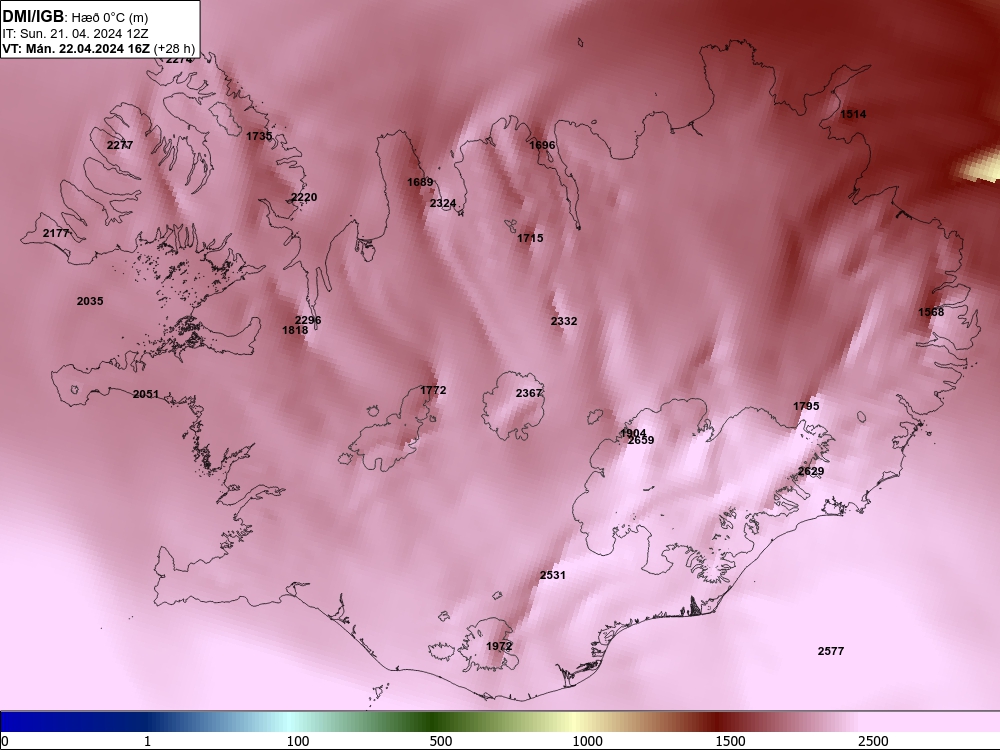1000x750 pixels.
Task: Click the value 1904 on the map
Action: [633, 433]
